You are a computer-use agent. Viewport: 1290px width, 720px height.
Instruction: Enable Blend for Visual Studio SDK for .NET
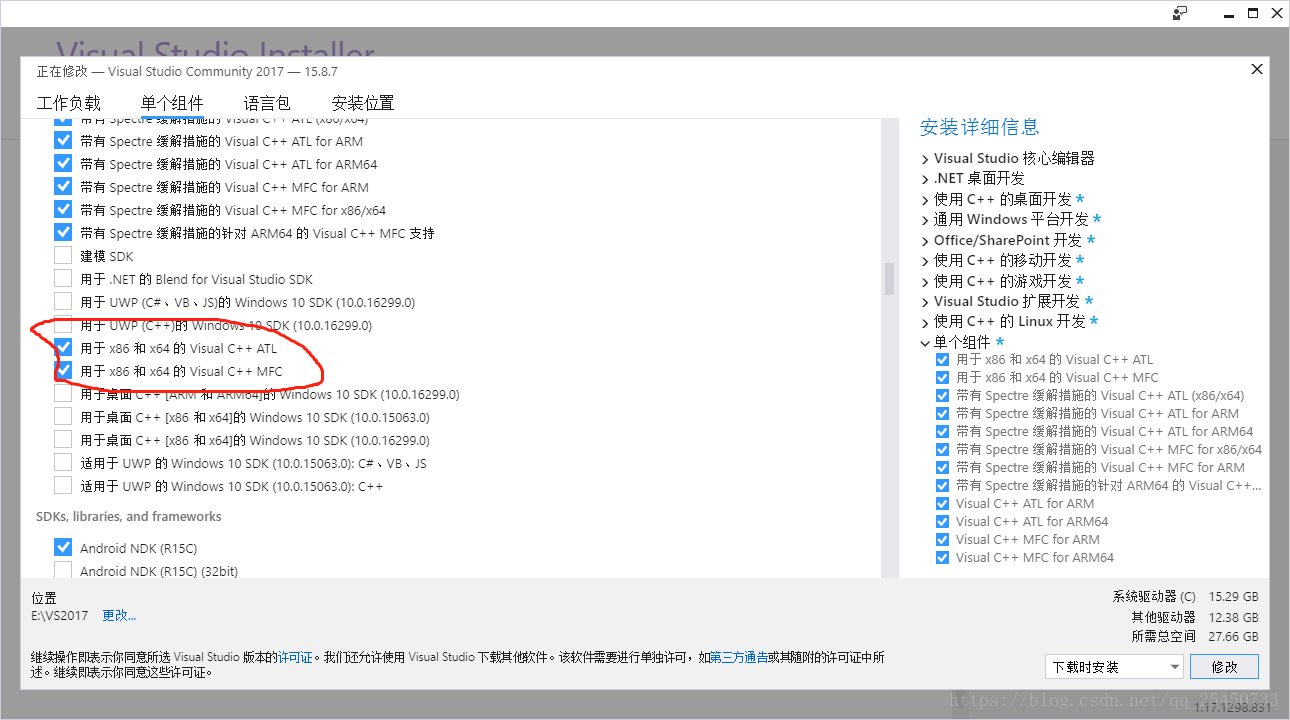[63, 279]
